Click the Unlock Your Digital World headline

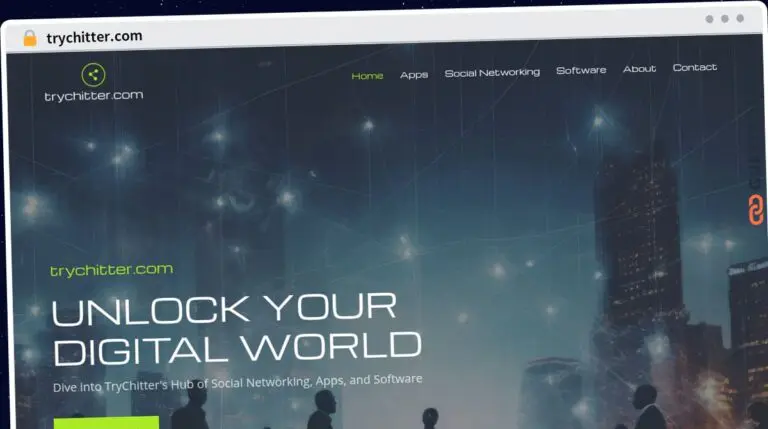tap(237, 329)
